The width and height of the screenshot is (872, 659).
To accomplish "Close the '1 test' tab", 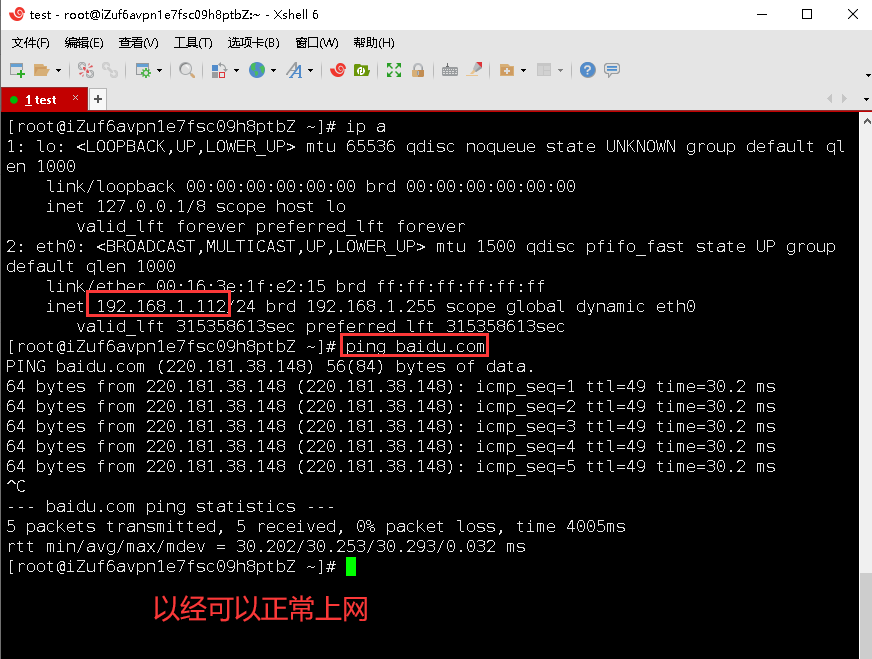I will point(76,98).
